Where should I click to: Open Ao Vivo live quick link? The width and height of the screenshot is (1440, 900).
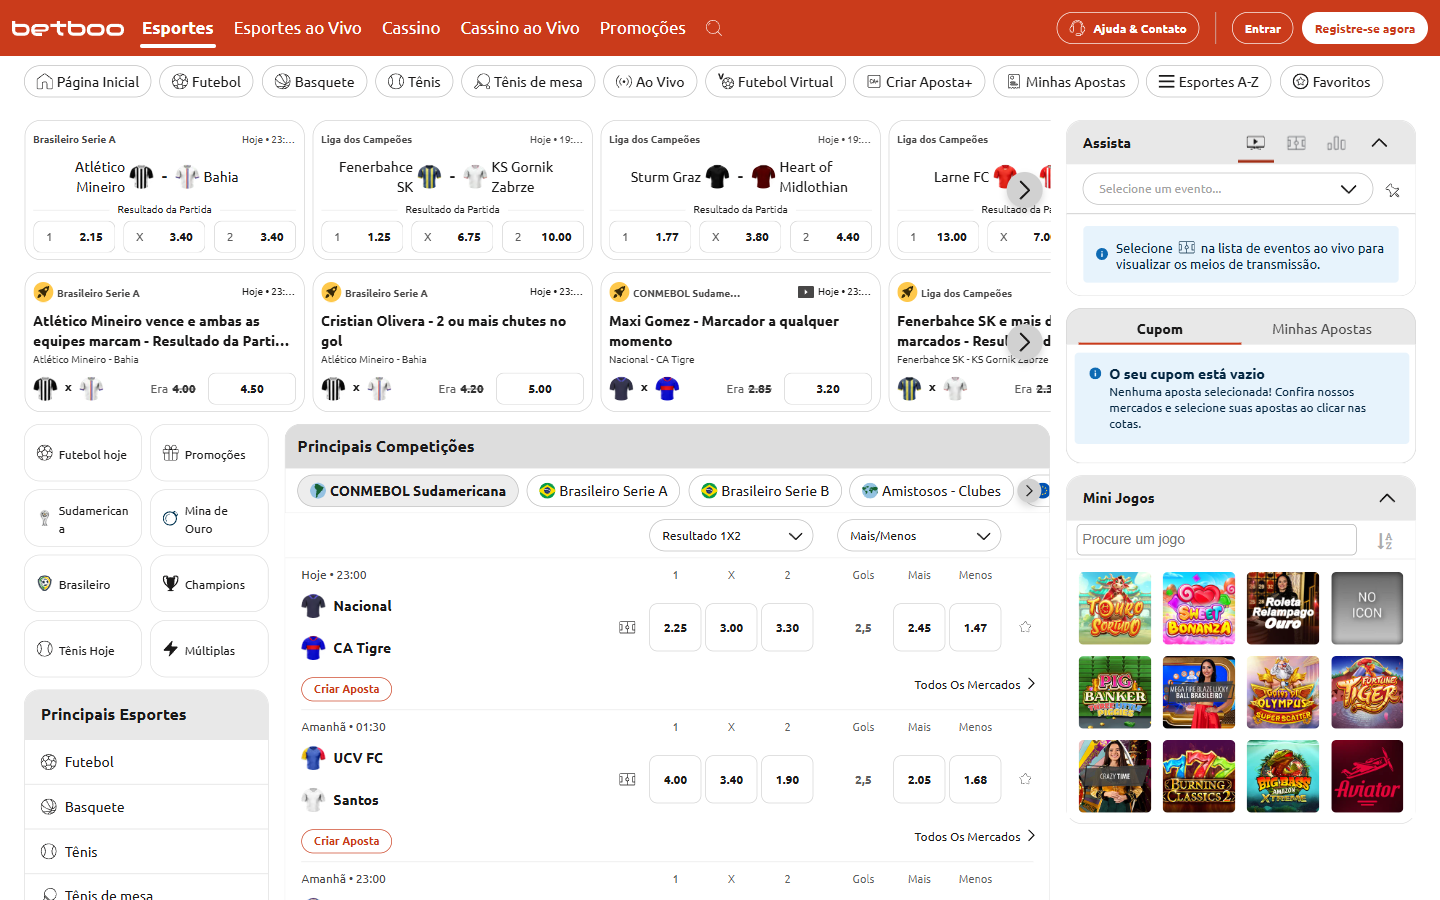[650, 82]
